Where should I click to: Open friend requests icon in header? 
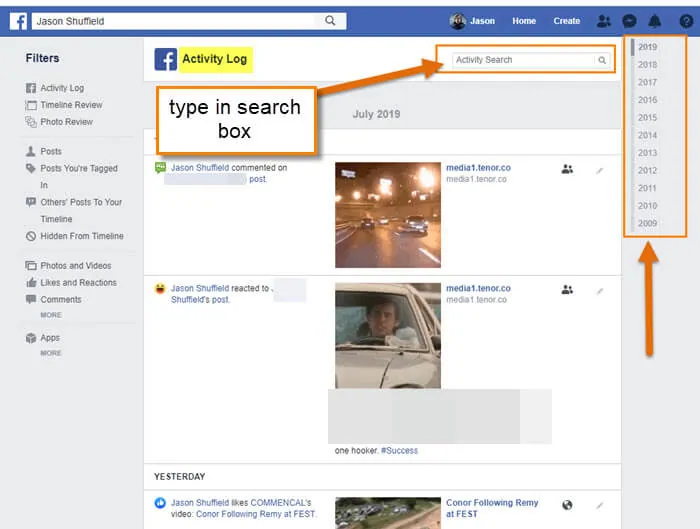[x=604, y=21]
